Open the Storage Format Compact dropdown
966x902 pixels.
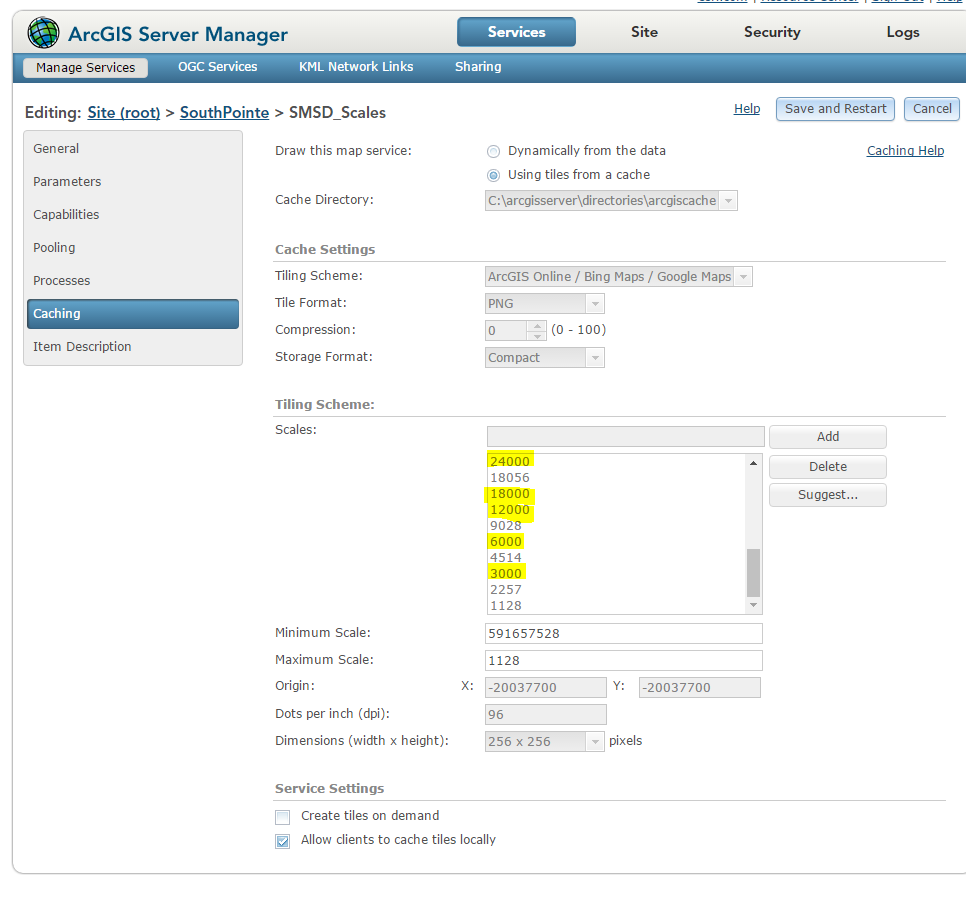595,357
